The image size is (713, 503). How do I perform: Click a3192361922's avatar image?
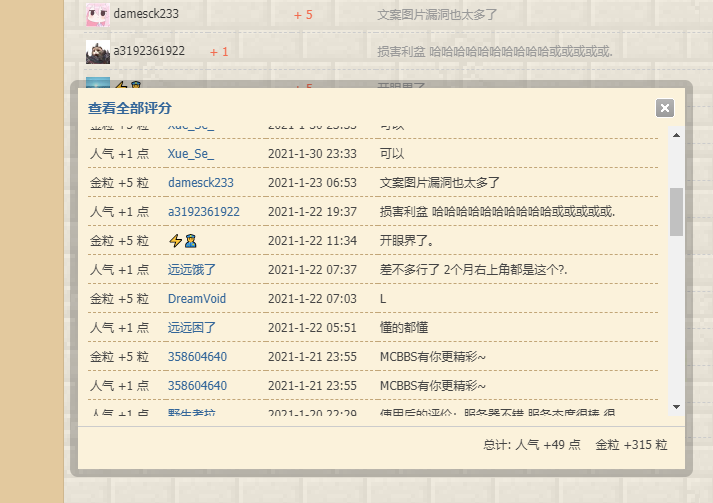[x=97, y=51]
